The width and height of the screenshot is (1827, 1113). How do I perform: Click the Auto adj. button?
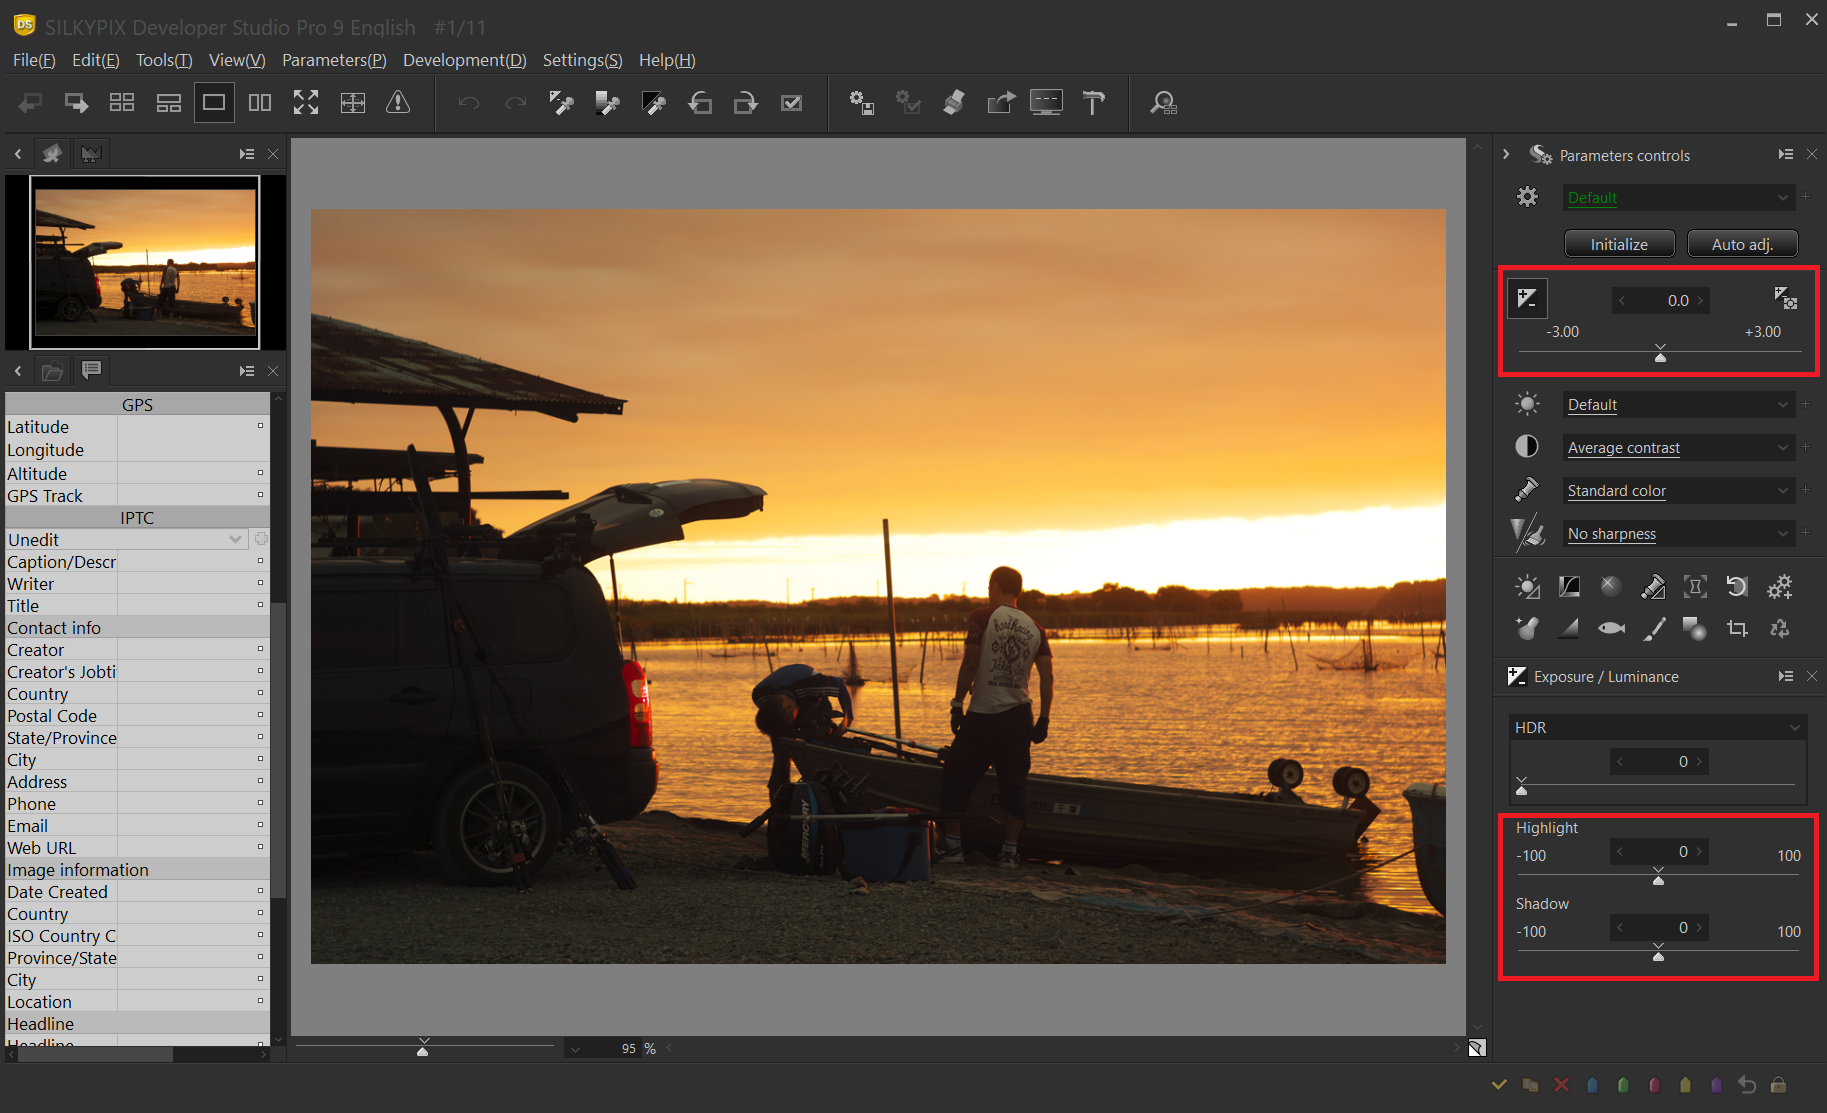point(1742,244)
